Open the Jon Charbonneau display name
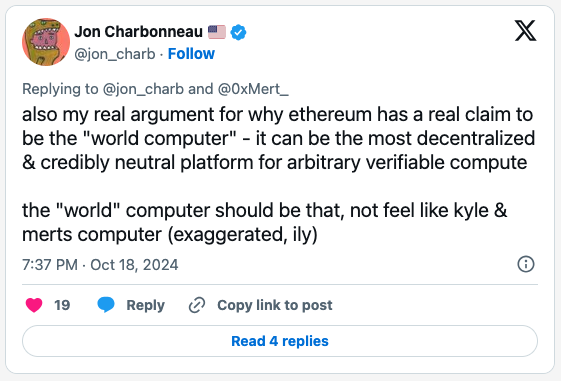This screenshot has height=381, width=561. pos(138,32)
